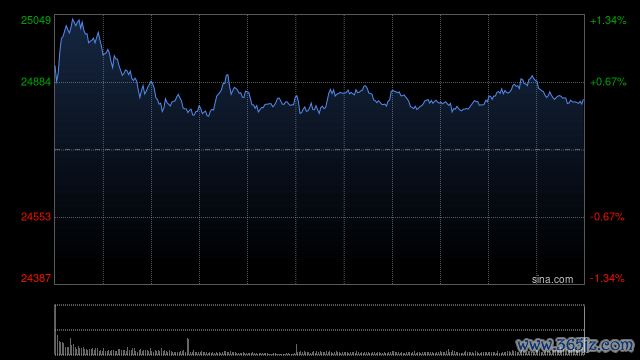The image size is (640, 360).
Task: Click the +0.67% percentage label
Action: click(608, 82)
